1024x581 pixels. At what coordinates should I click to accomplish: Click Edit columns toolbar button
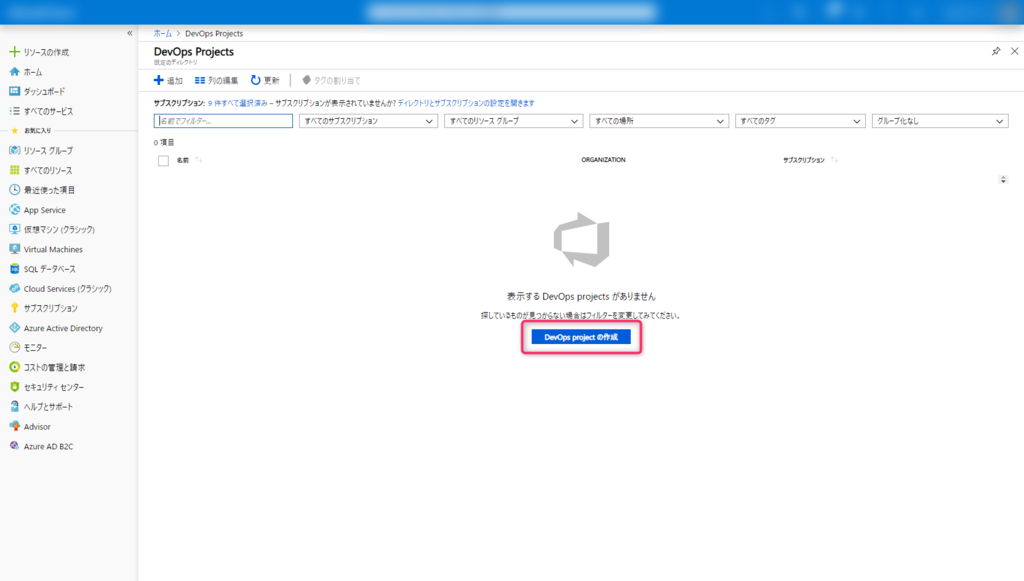tap(216, 80)
